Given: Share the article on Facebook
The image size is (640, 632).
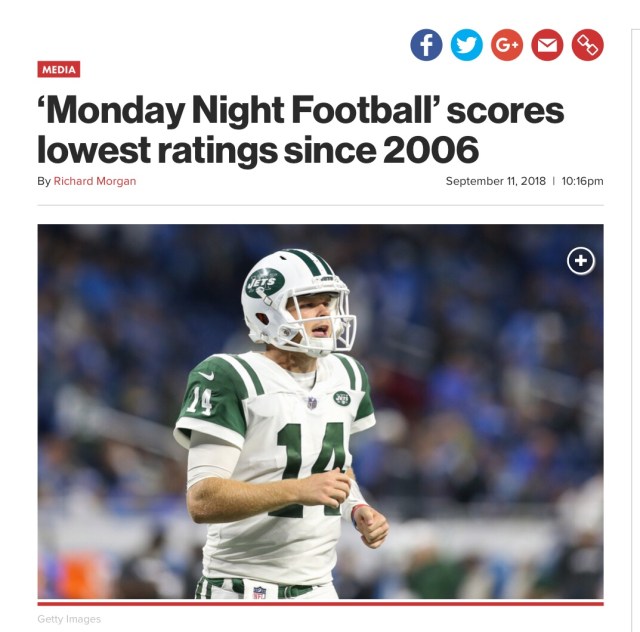Looking at the screenshot, I should pos(426,45).
